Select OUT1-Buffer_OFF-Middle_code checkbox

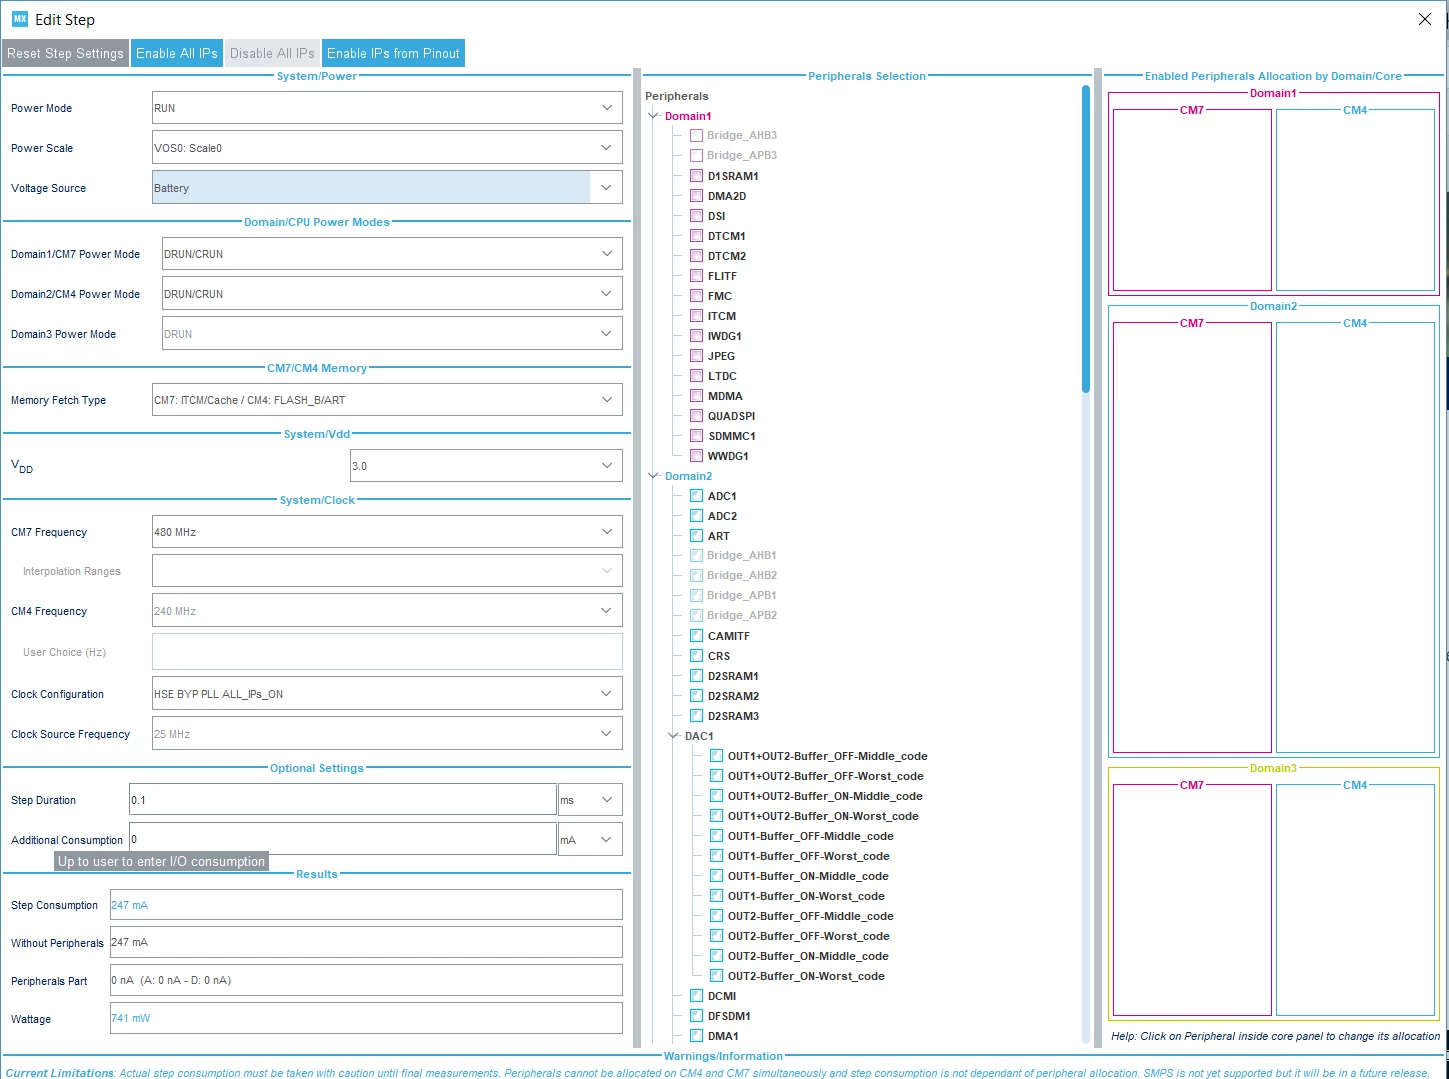pos(716,836)
